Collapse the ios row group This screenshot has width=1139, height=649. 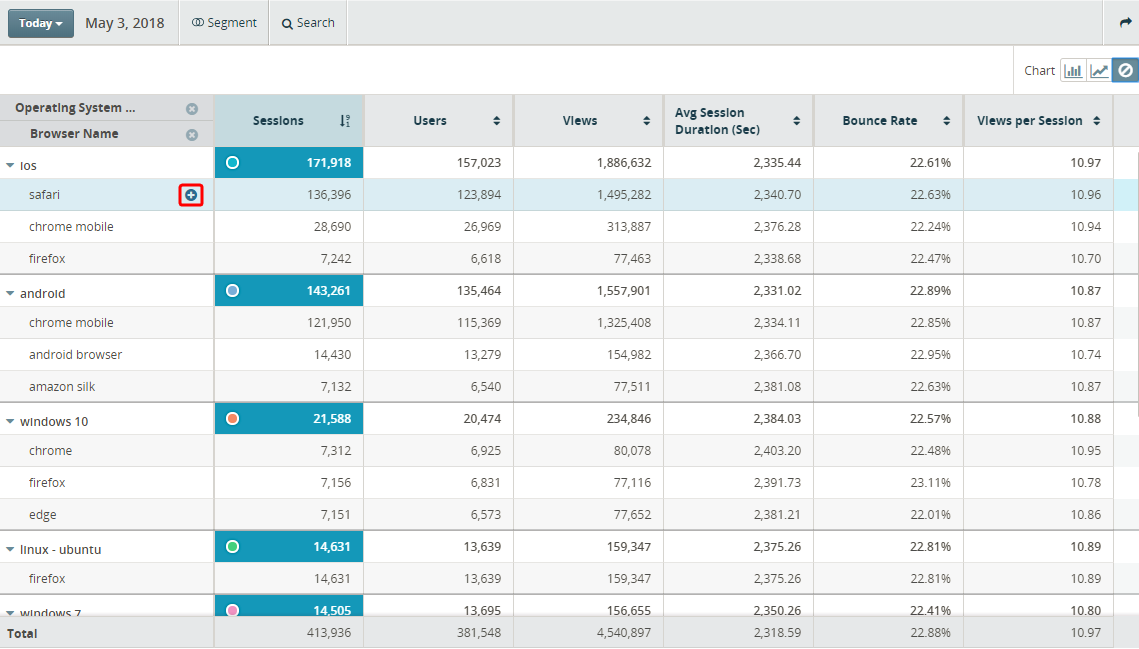coord(10,166)
